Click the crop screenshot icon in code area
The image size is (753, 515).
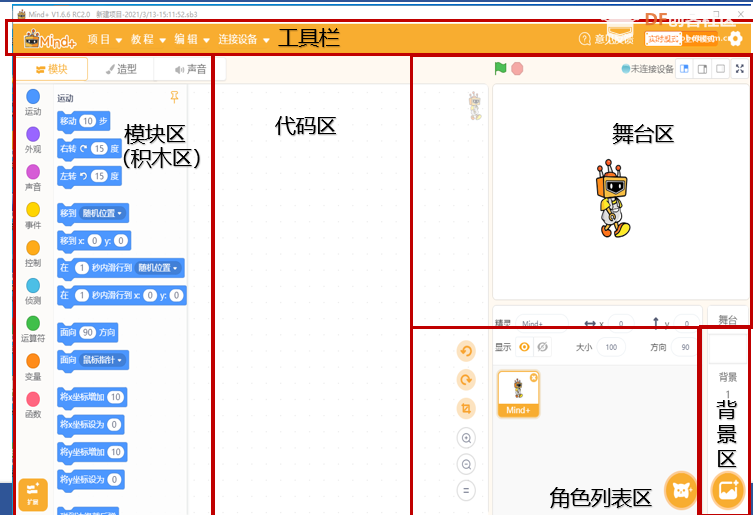pyautogui.click(x=466, y=408)
